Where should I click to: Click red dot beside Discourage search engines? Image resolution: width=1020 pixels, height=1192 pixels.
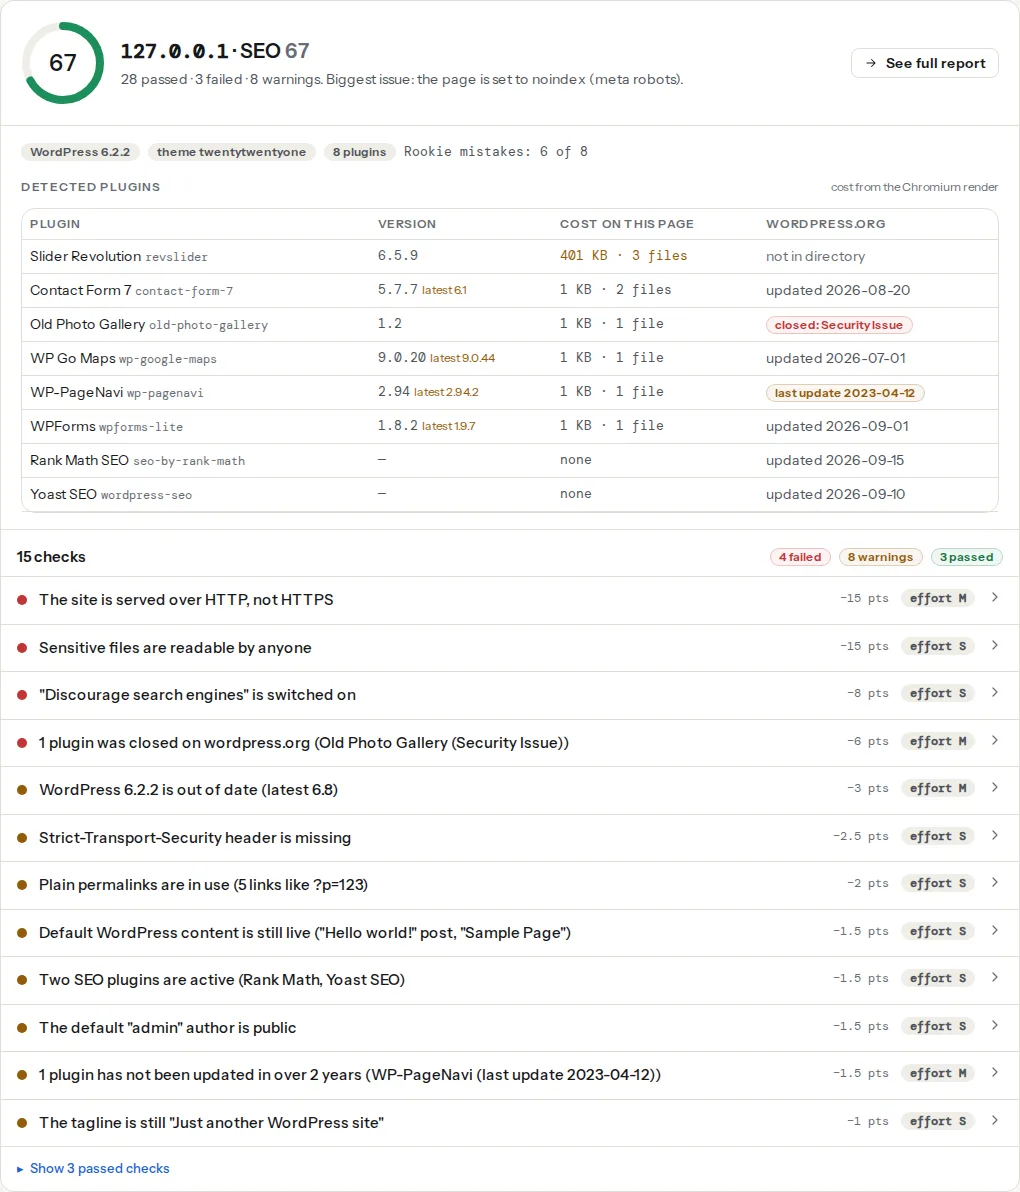coord(22,695)
